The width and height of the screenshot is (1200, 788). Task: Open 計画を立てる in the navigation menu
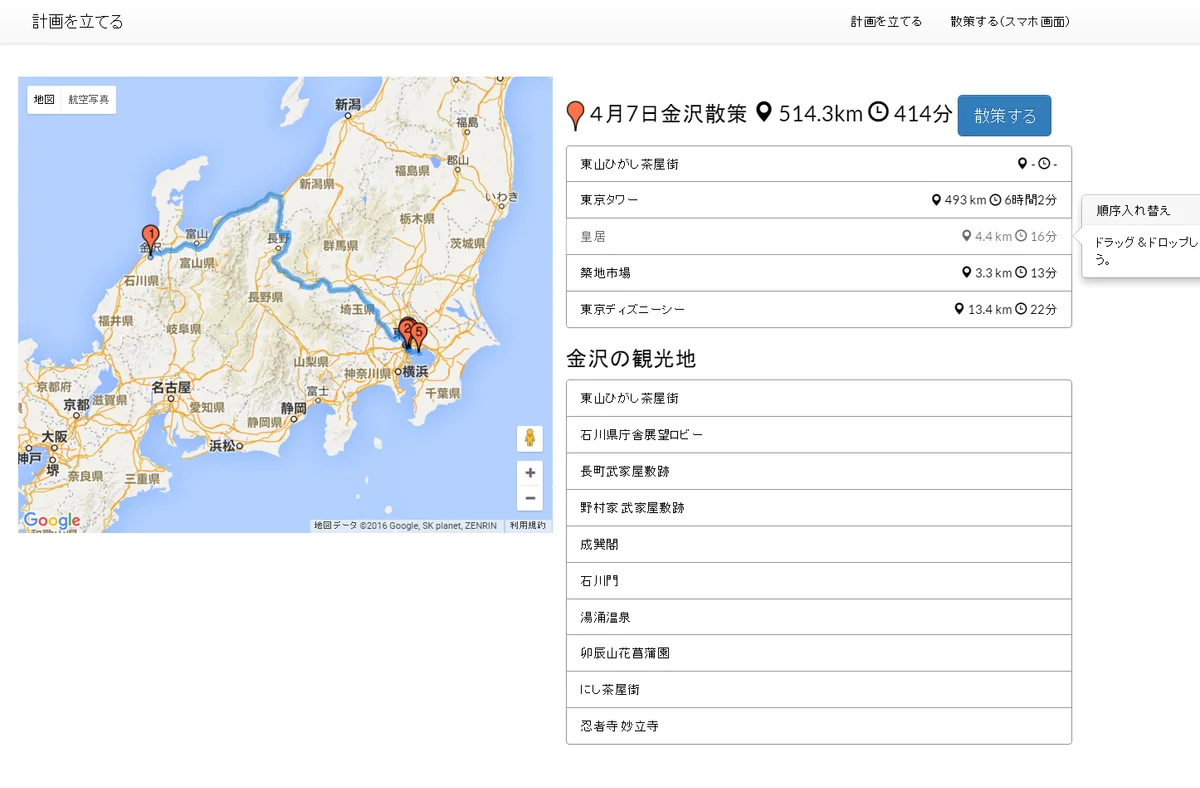point(886,21)
